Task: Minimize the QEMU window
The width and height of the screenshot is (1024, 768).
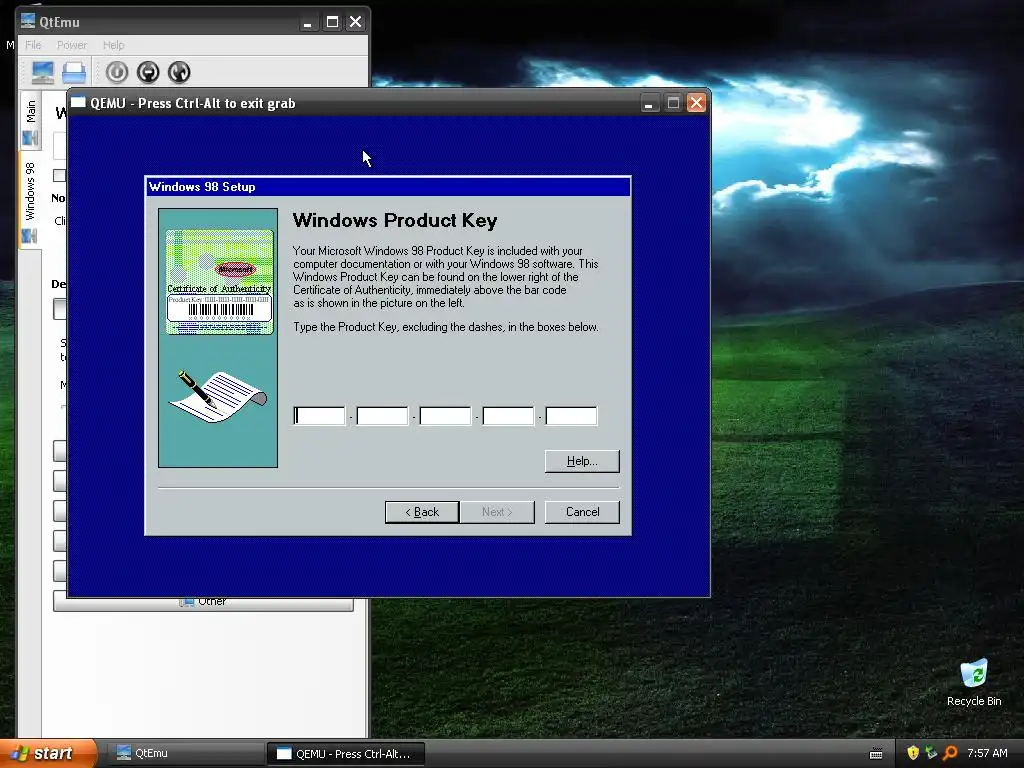Action: pos(649,103)
